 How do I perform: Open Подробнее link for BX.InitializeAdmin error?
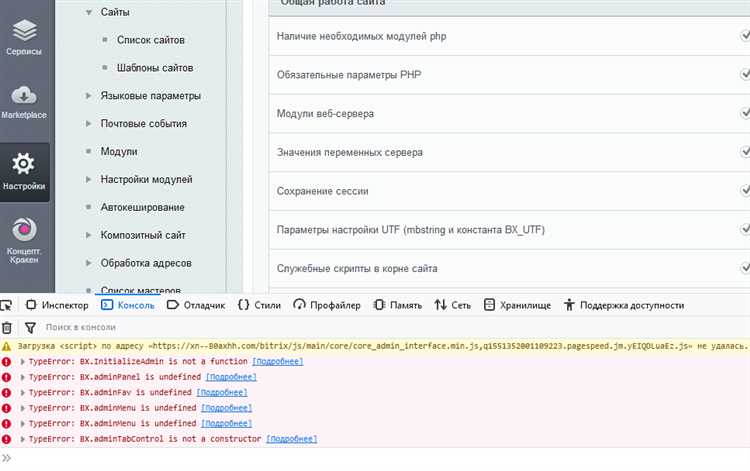point(277,361)
